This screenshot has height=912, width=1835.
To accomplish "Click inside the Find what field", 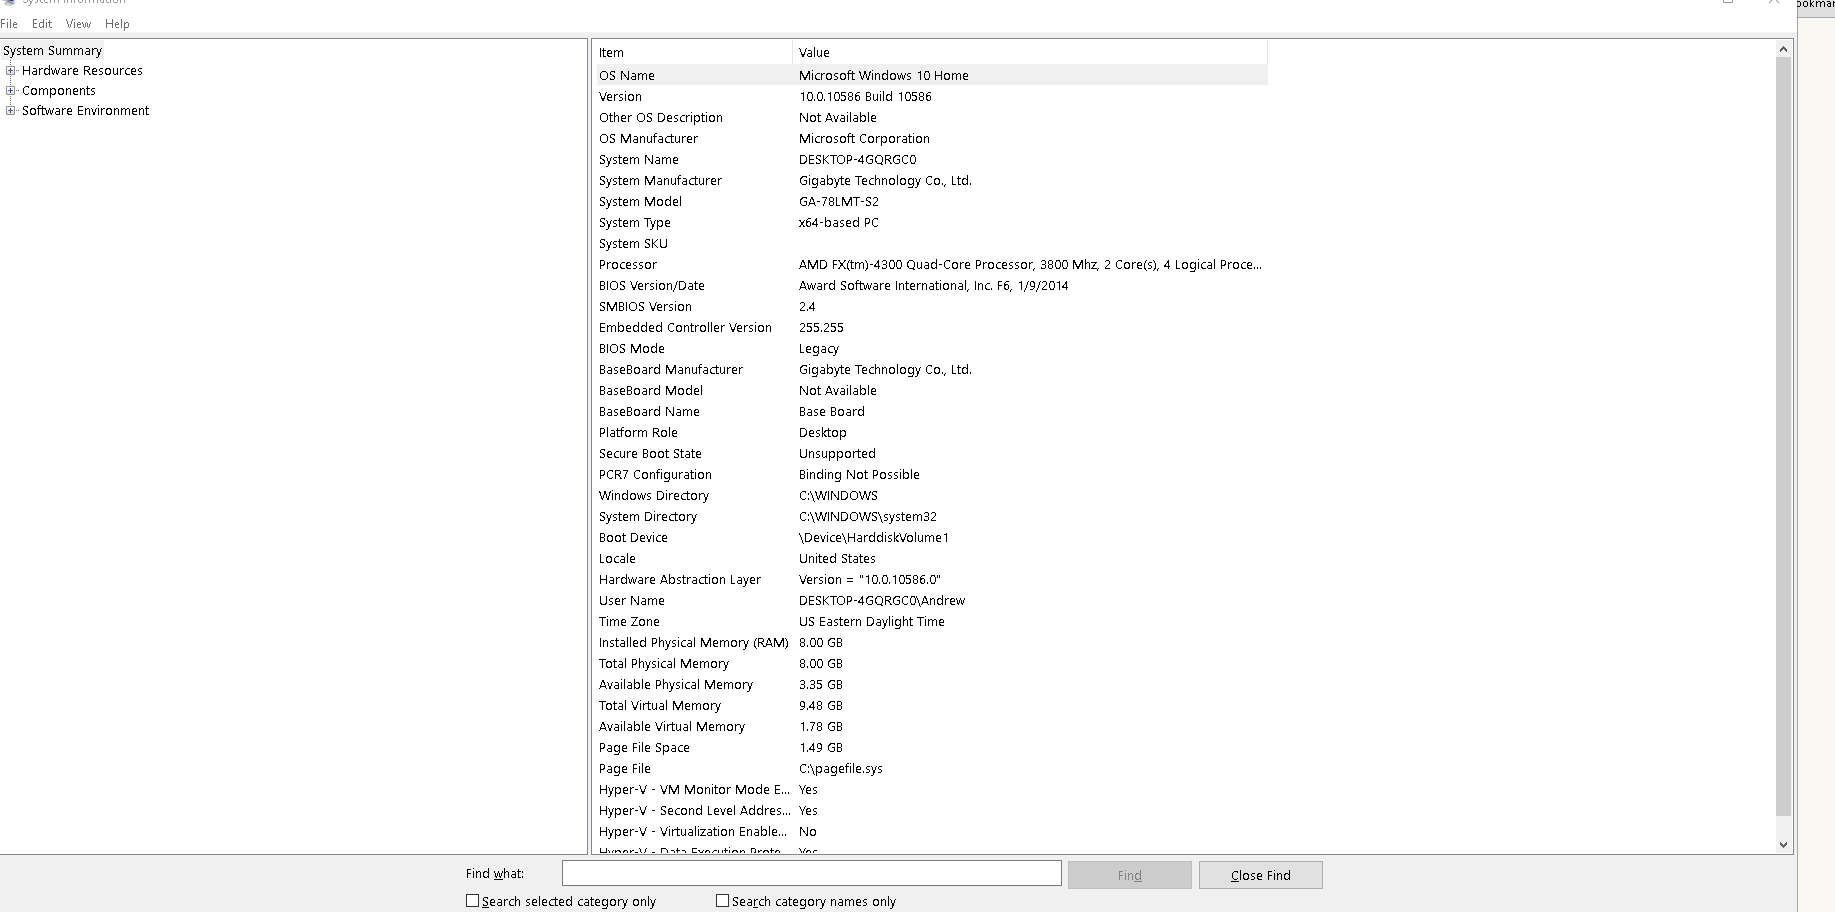I will [811, 874].
